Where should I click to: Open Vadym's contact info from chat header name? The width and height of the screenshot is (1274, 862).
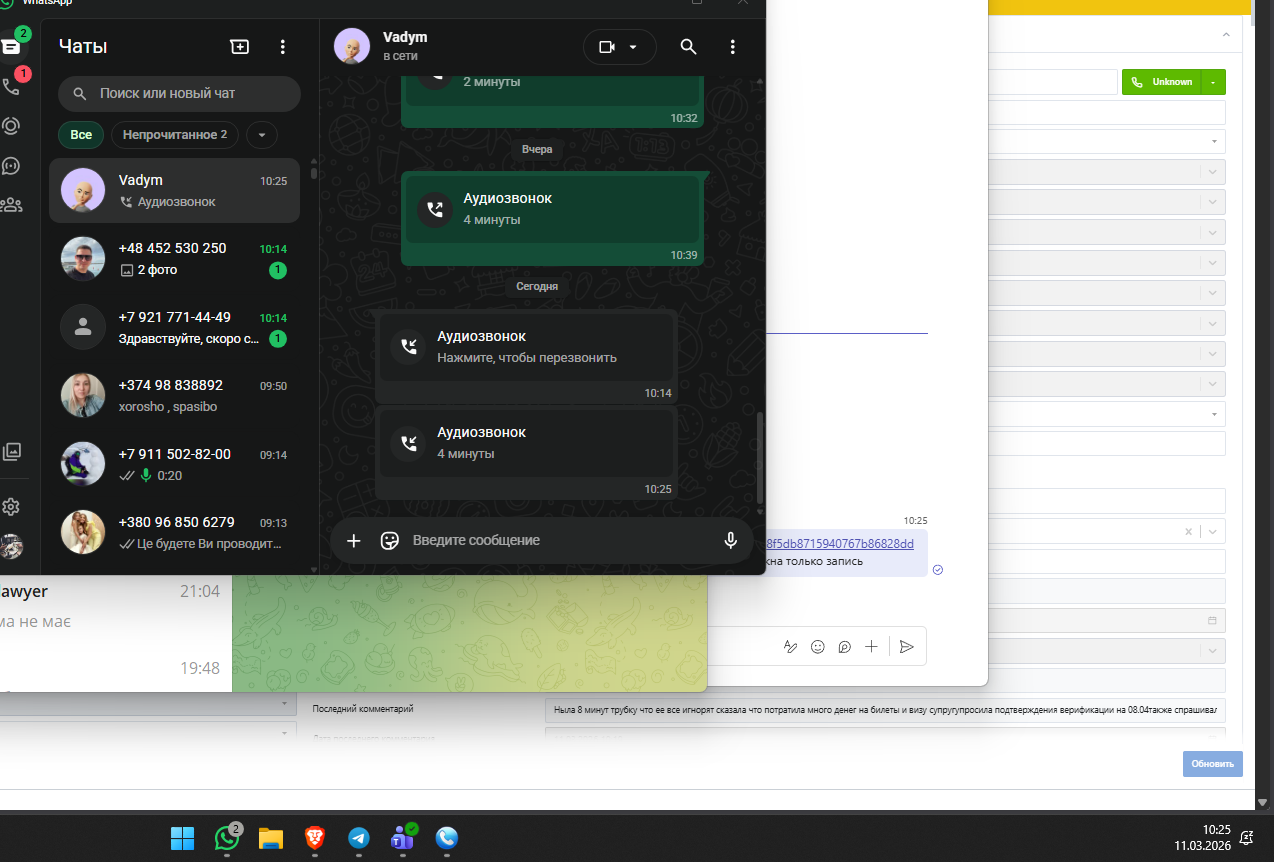tap(405, 37)
